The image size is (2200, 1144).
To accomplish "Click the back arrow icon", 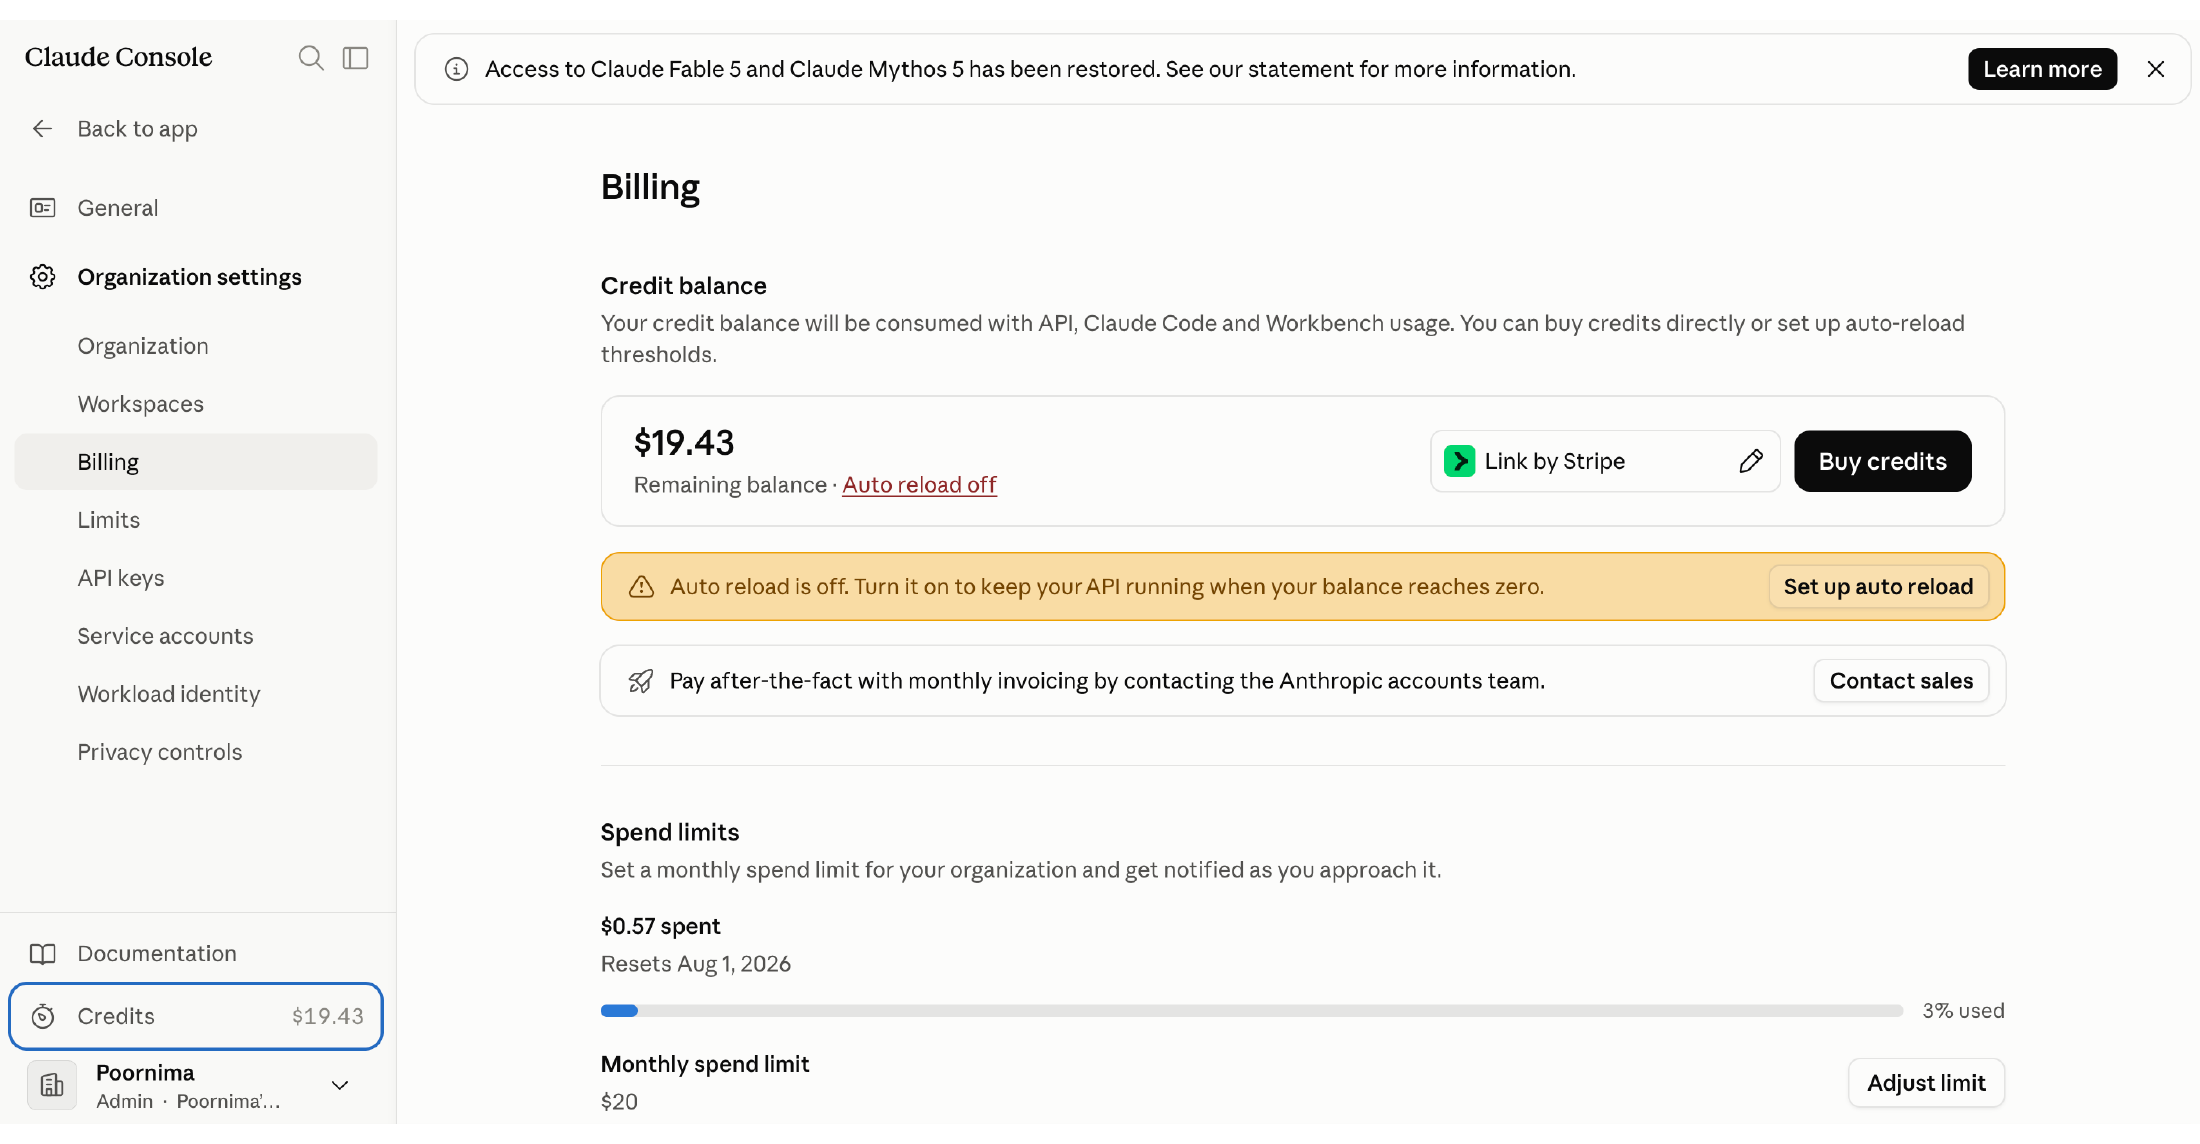I will click(x=42, y=129).
